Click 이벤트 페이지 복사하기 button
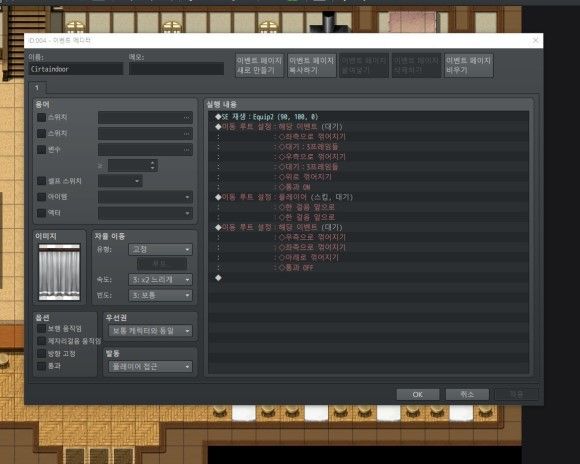This screenshot has width=580, height=464. pos(312,65)
